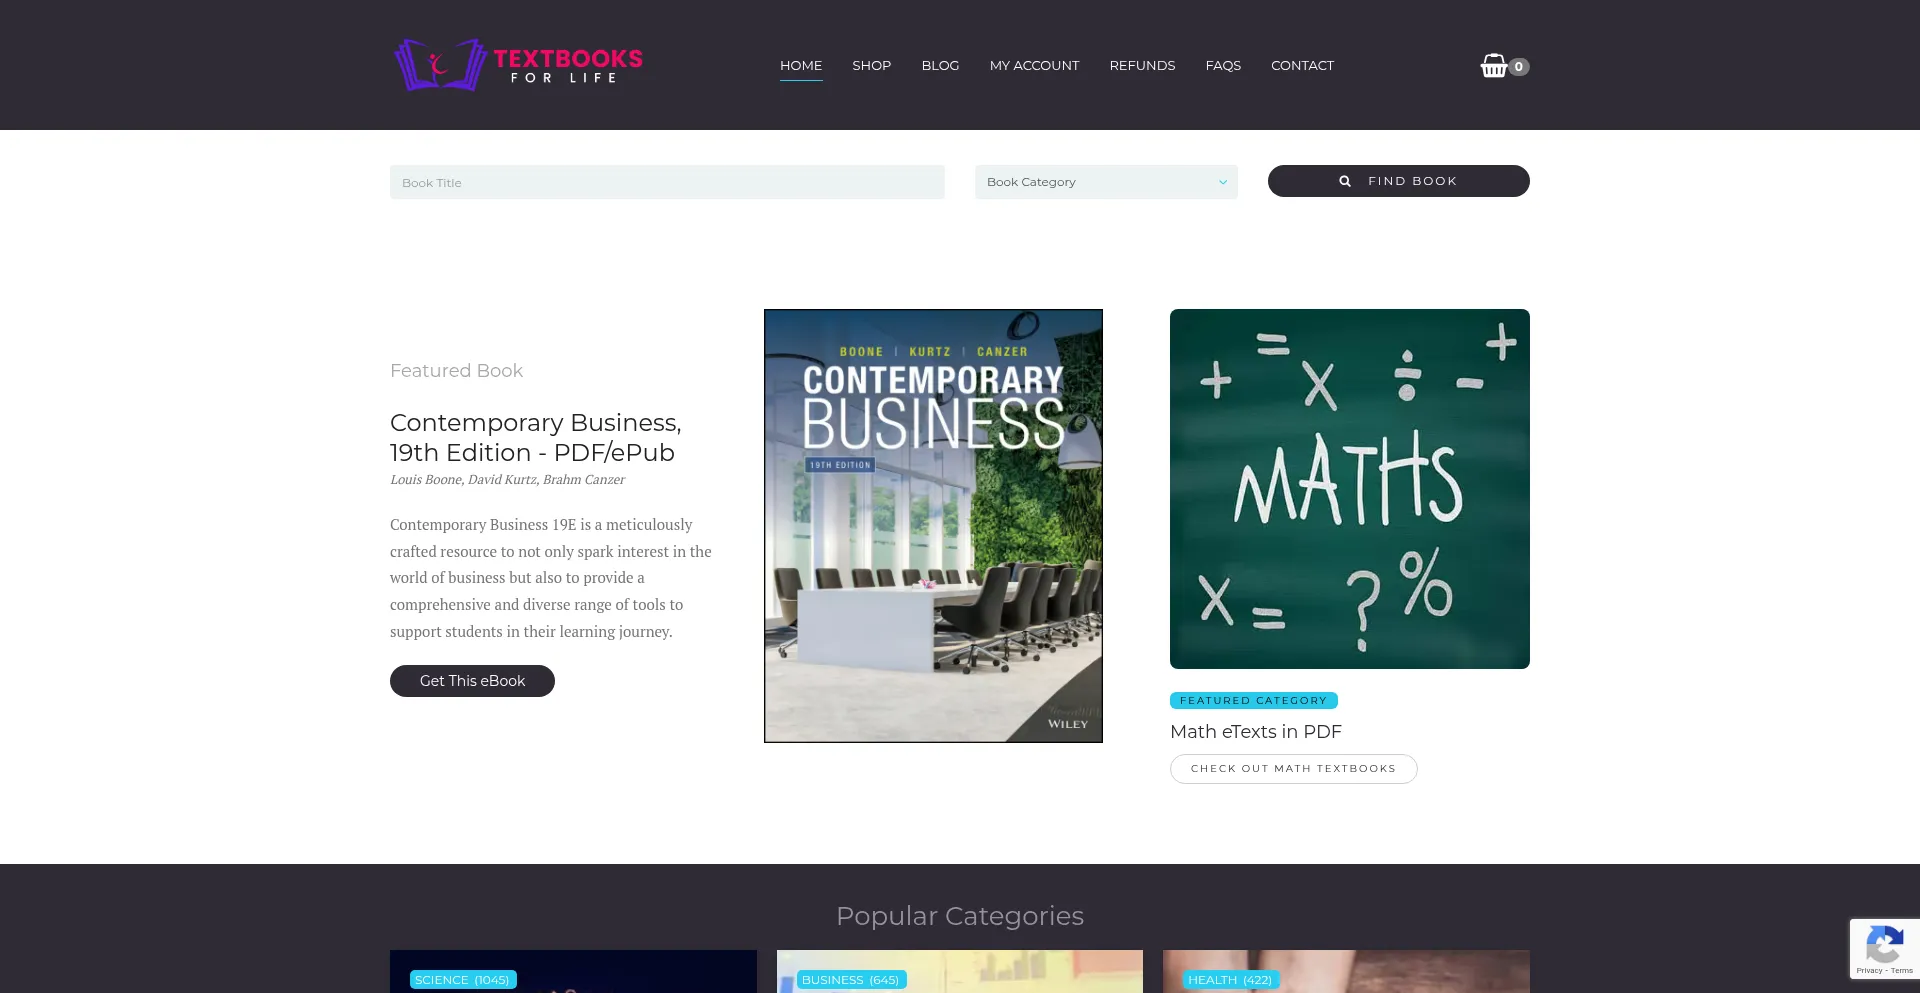Click the Textbooks For Life logo
Screen dimensions: 1920x993
click(518, 65)
